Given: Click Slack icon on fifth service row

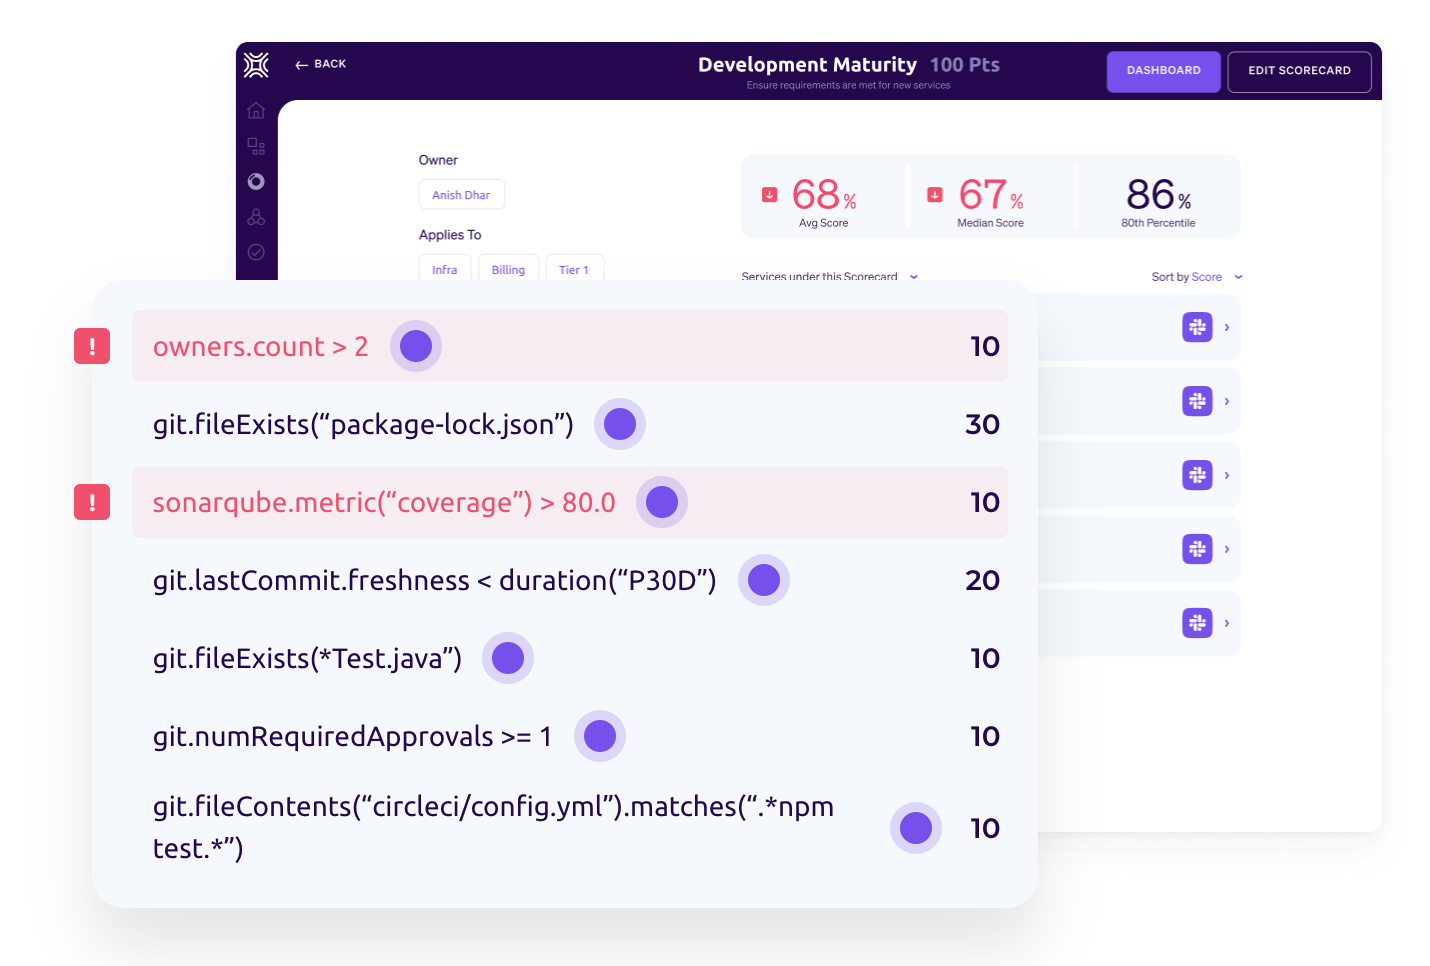Looking at the screenshot, I should (1197, 623).
